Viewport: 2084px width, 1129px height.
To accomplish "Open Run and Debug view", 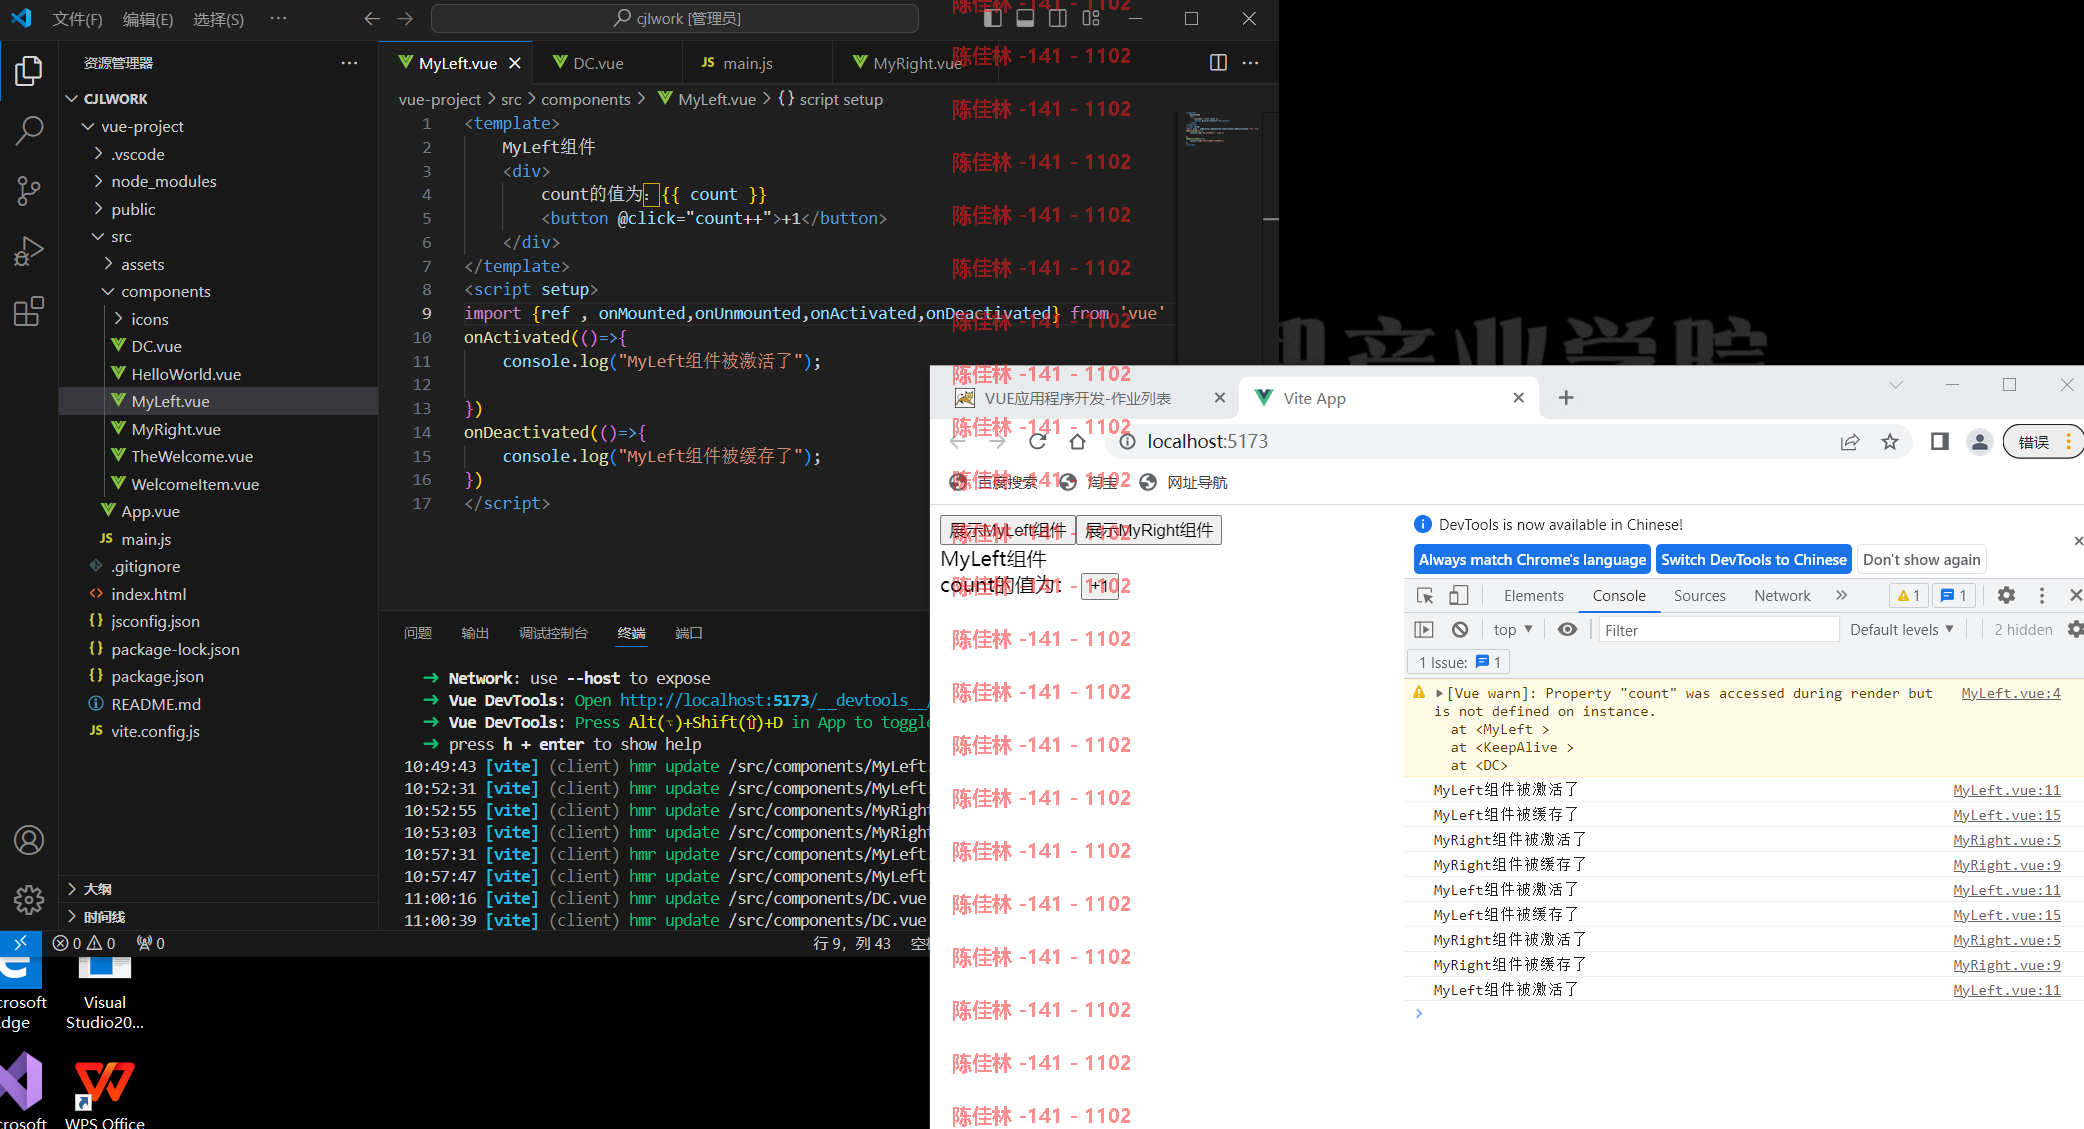I will (x=29, y=250).
